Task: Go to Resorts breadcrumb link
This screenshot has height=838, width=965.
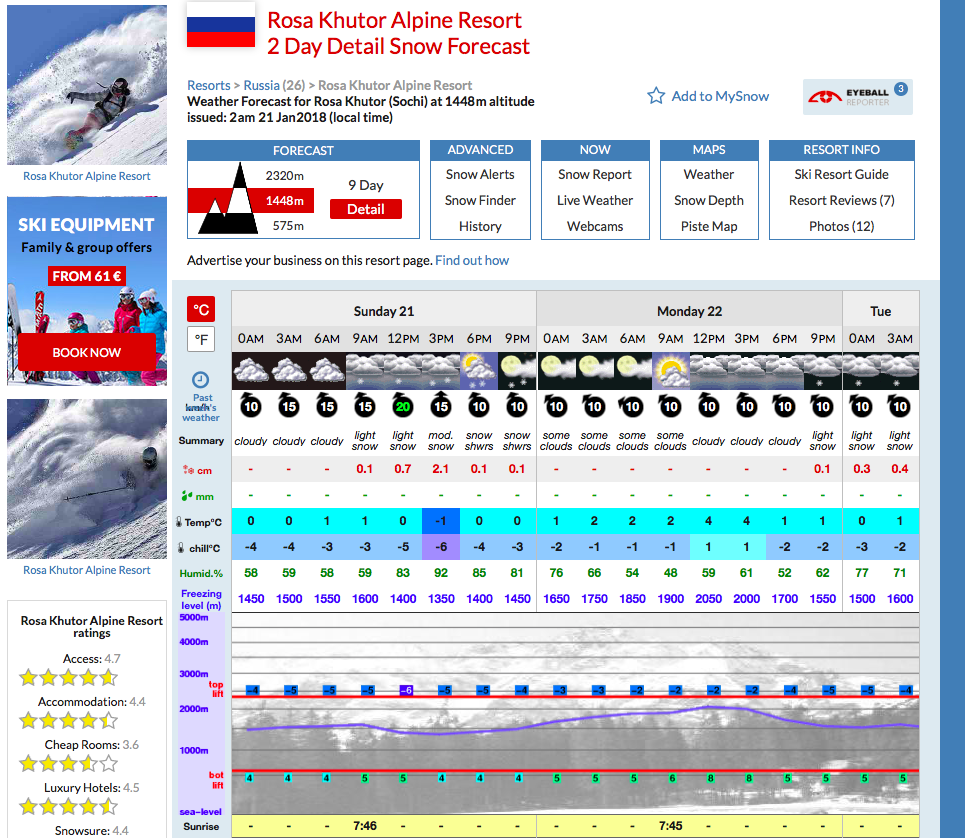Action: coord(209,86)
